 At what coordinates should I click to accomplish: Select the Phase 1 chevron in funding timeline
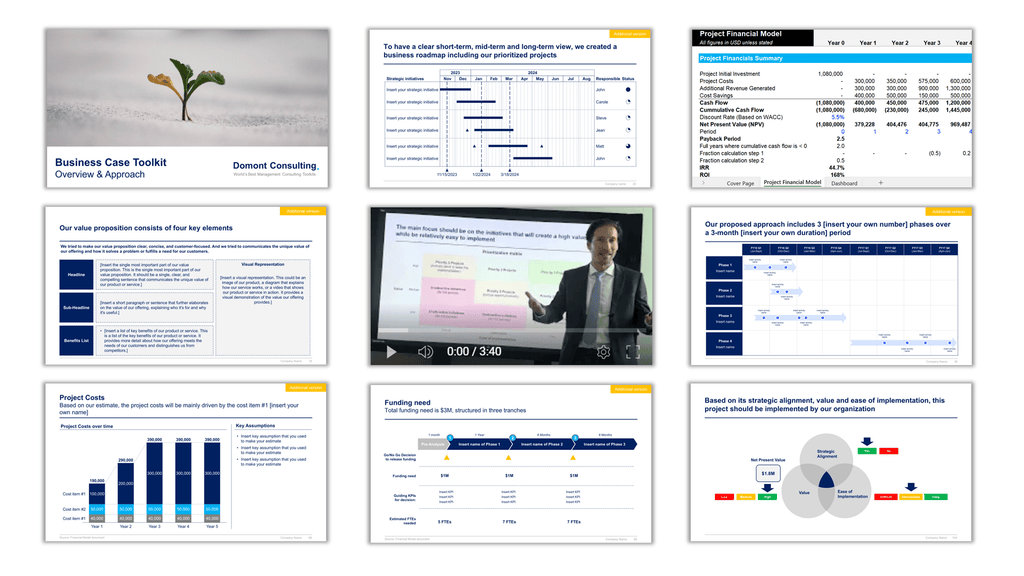tap(479, 444)
